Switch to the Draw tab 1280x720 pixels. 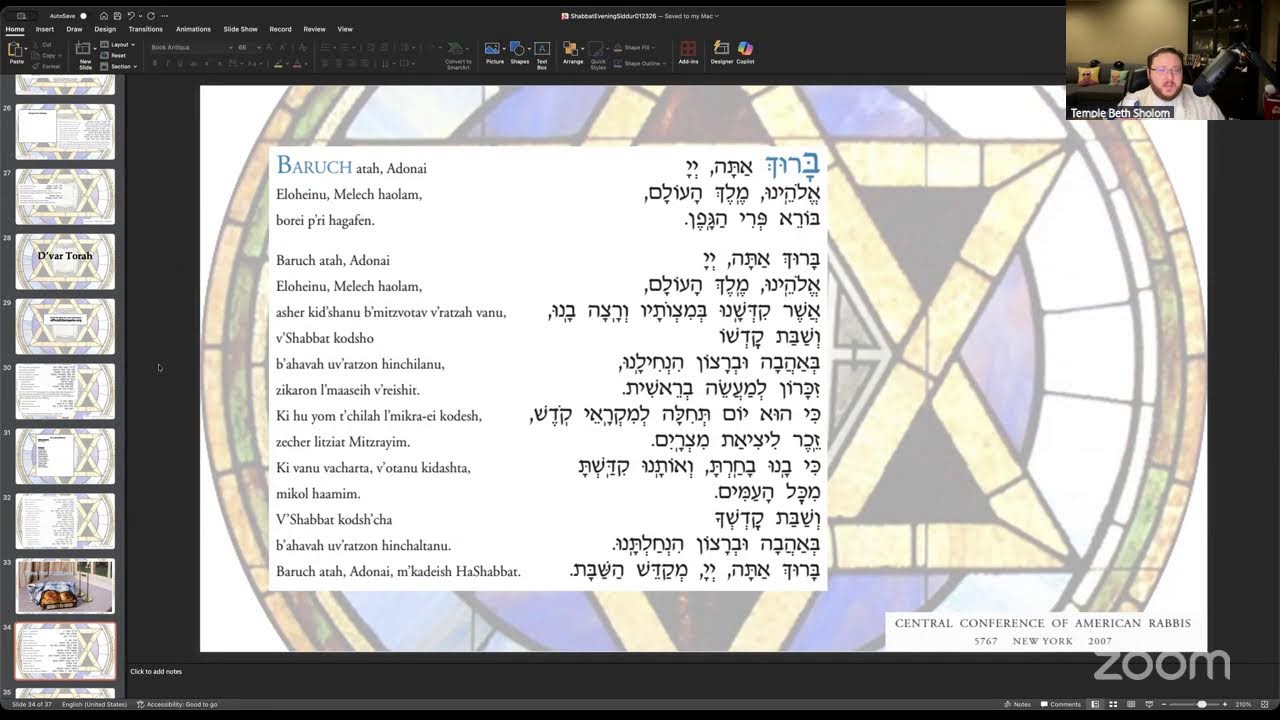click(x=74, y=29)
